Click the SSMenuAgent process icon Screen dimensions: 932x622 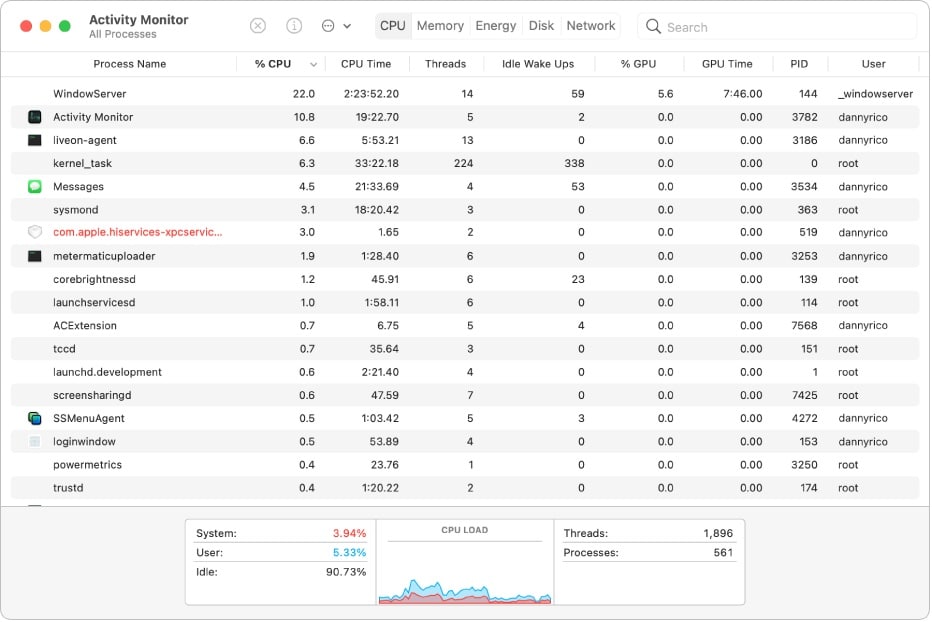[35, 419]
